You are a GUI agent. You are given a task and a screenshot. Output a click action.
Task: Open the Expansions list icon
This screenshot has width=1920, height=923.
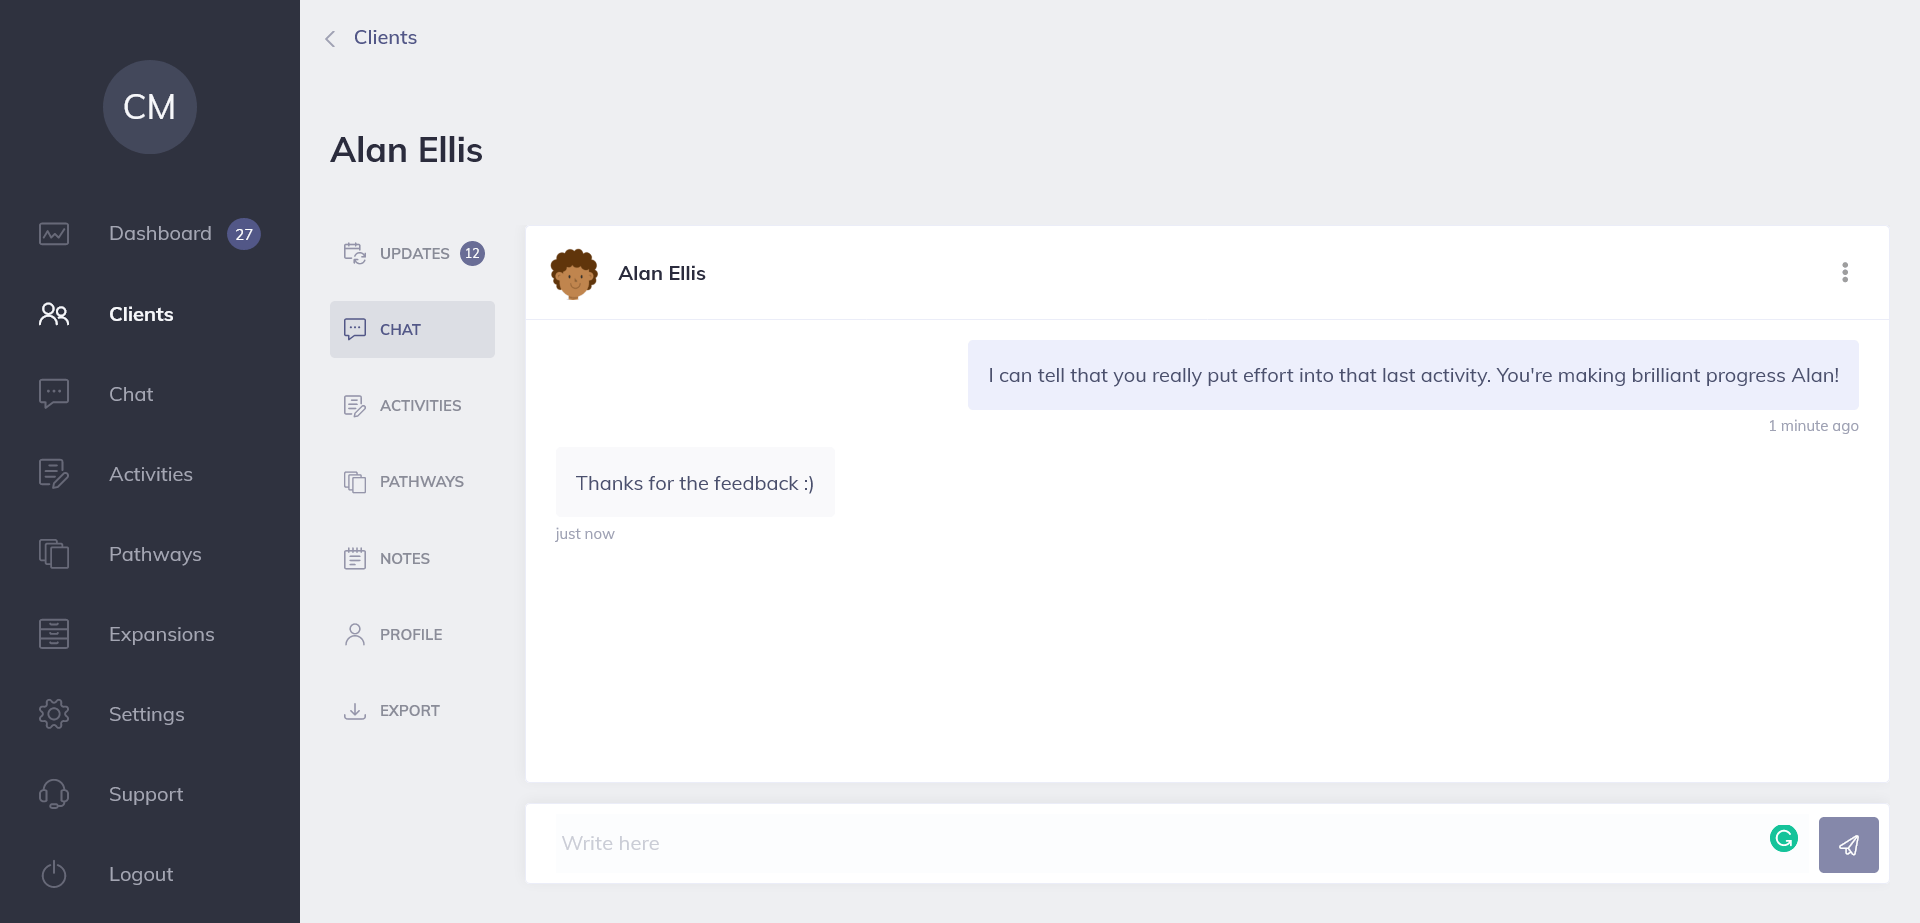click(x=54, y=633)
